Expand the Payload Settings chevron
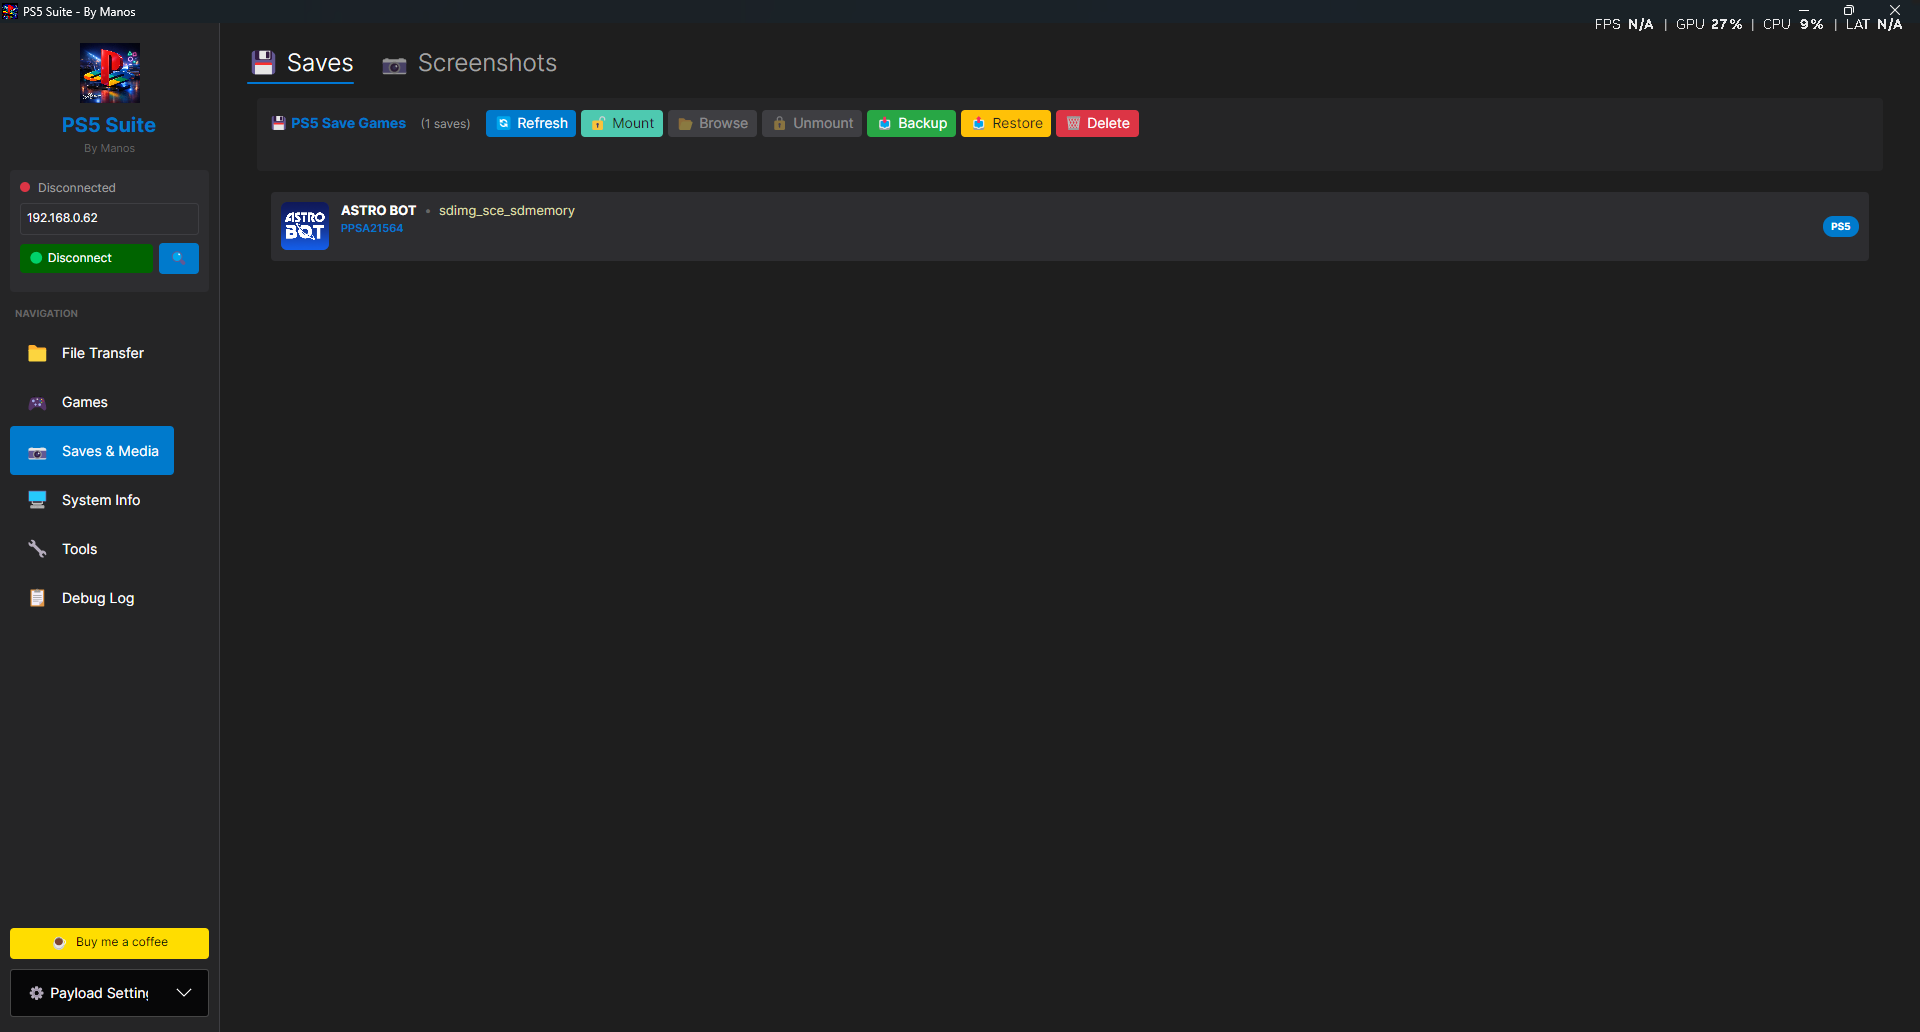This screenshot has width=1920, height=1032. coord(184,993)
